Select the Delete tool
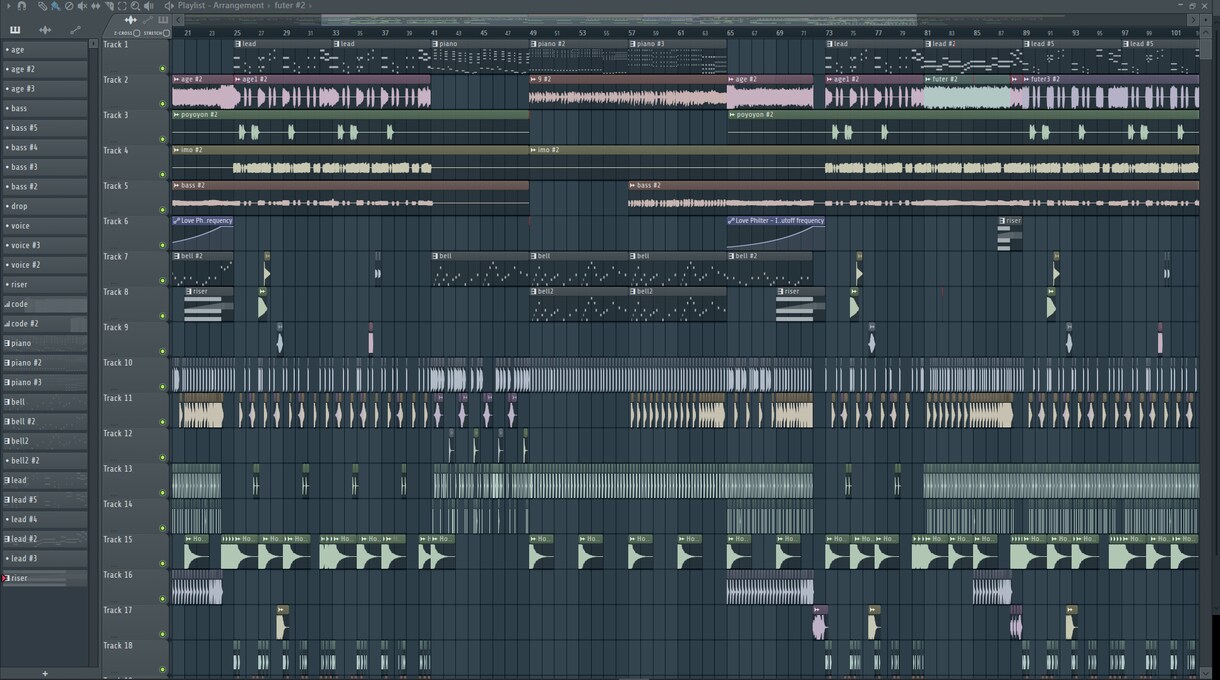 (x=69, y=6)
